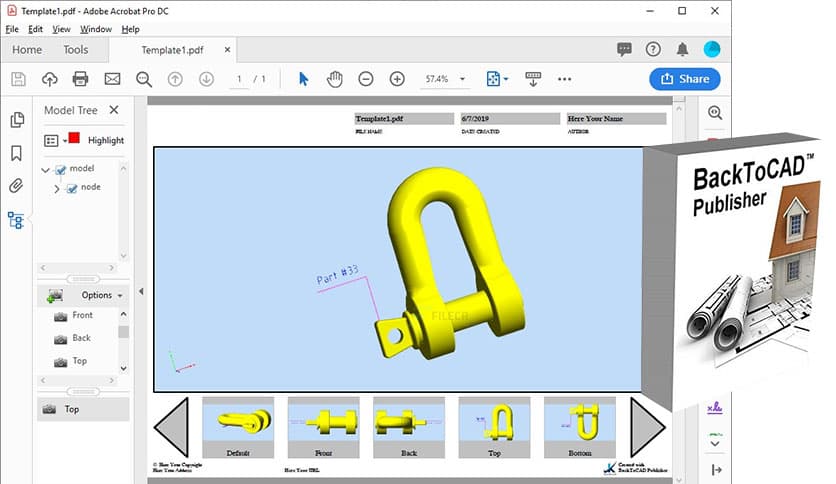Open the Bookmarks panel icon
The image size is (836, 484).
(17, 154)
